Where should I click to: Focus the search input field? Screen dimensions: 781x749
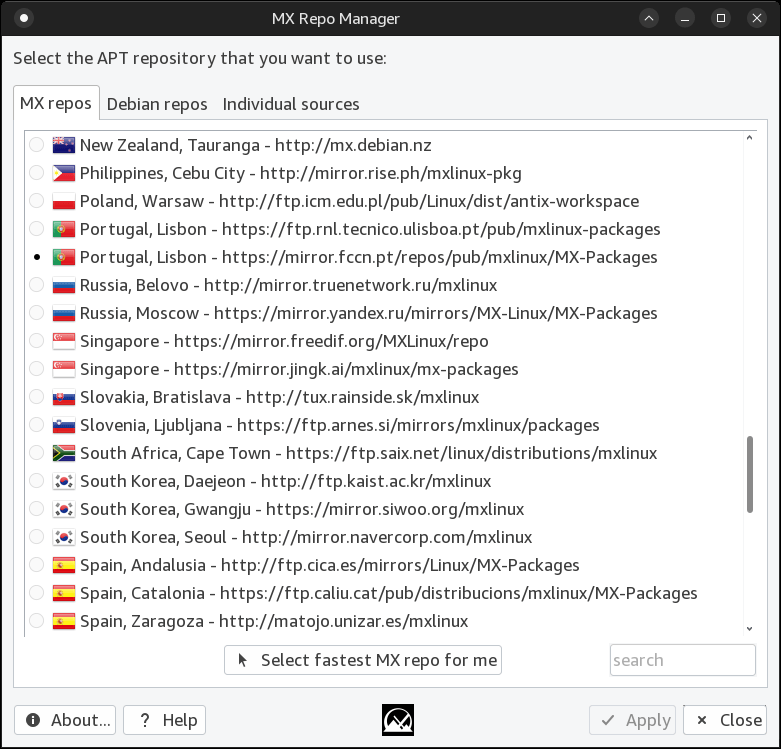pos(682,660)
